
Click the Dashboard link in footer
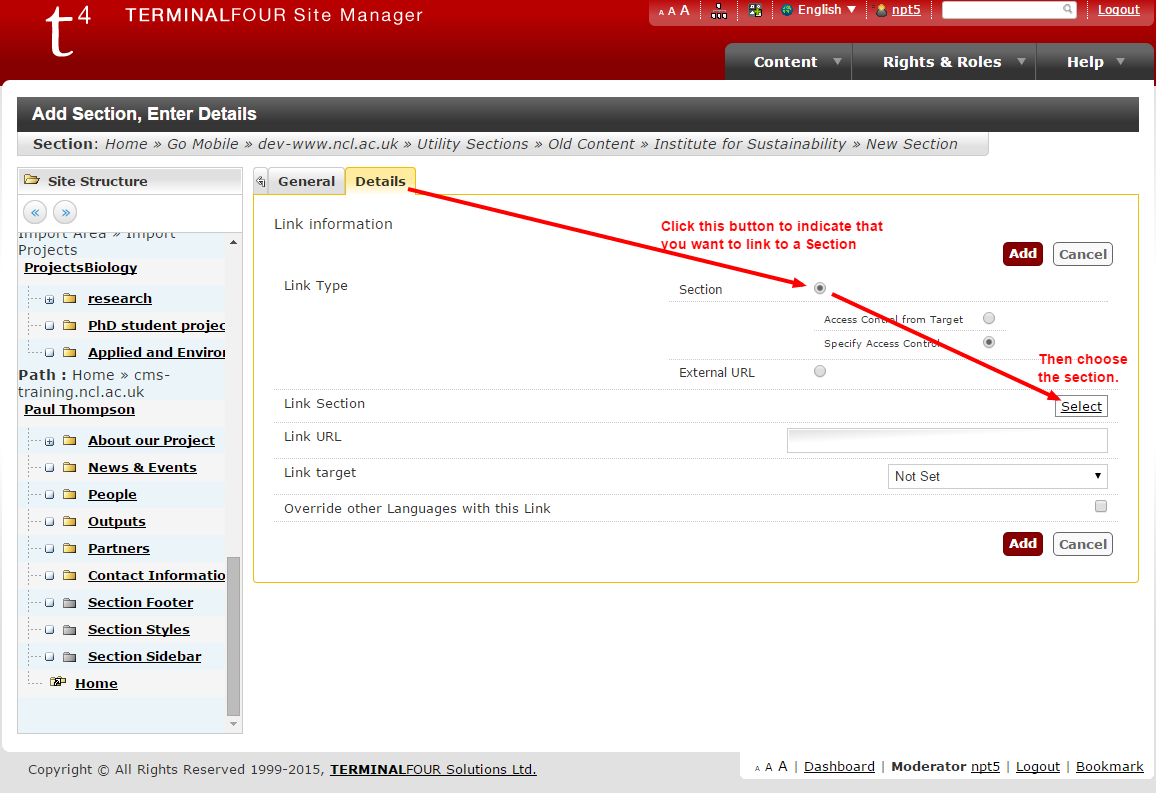coord(839,766)
